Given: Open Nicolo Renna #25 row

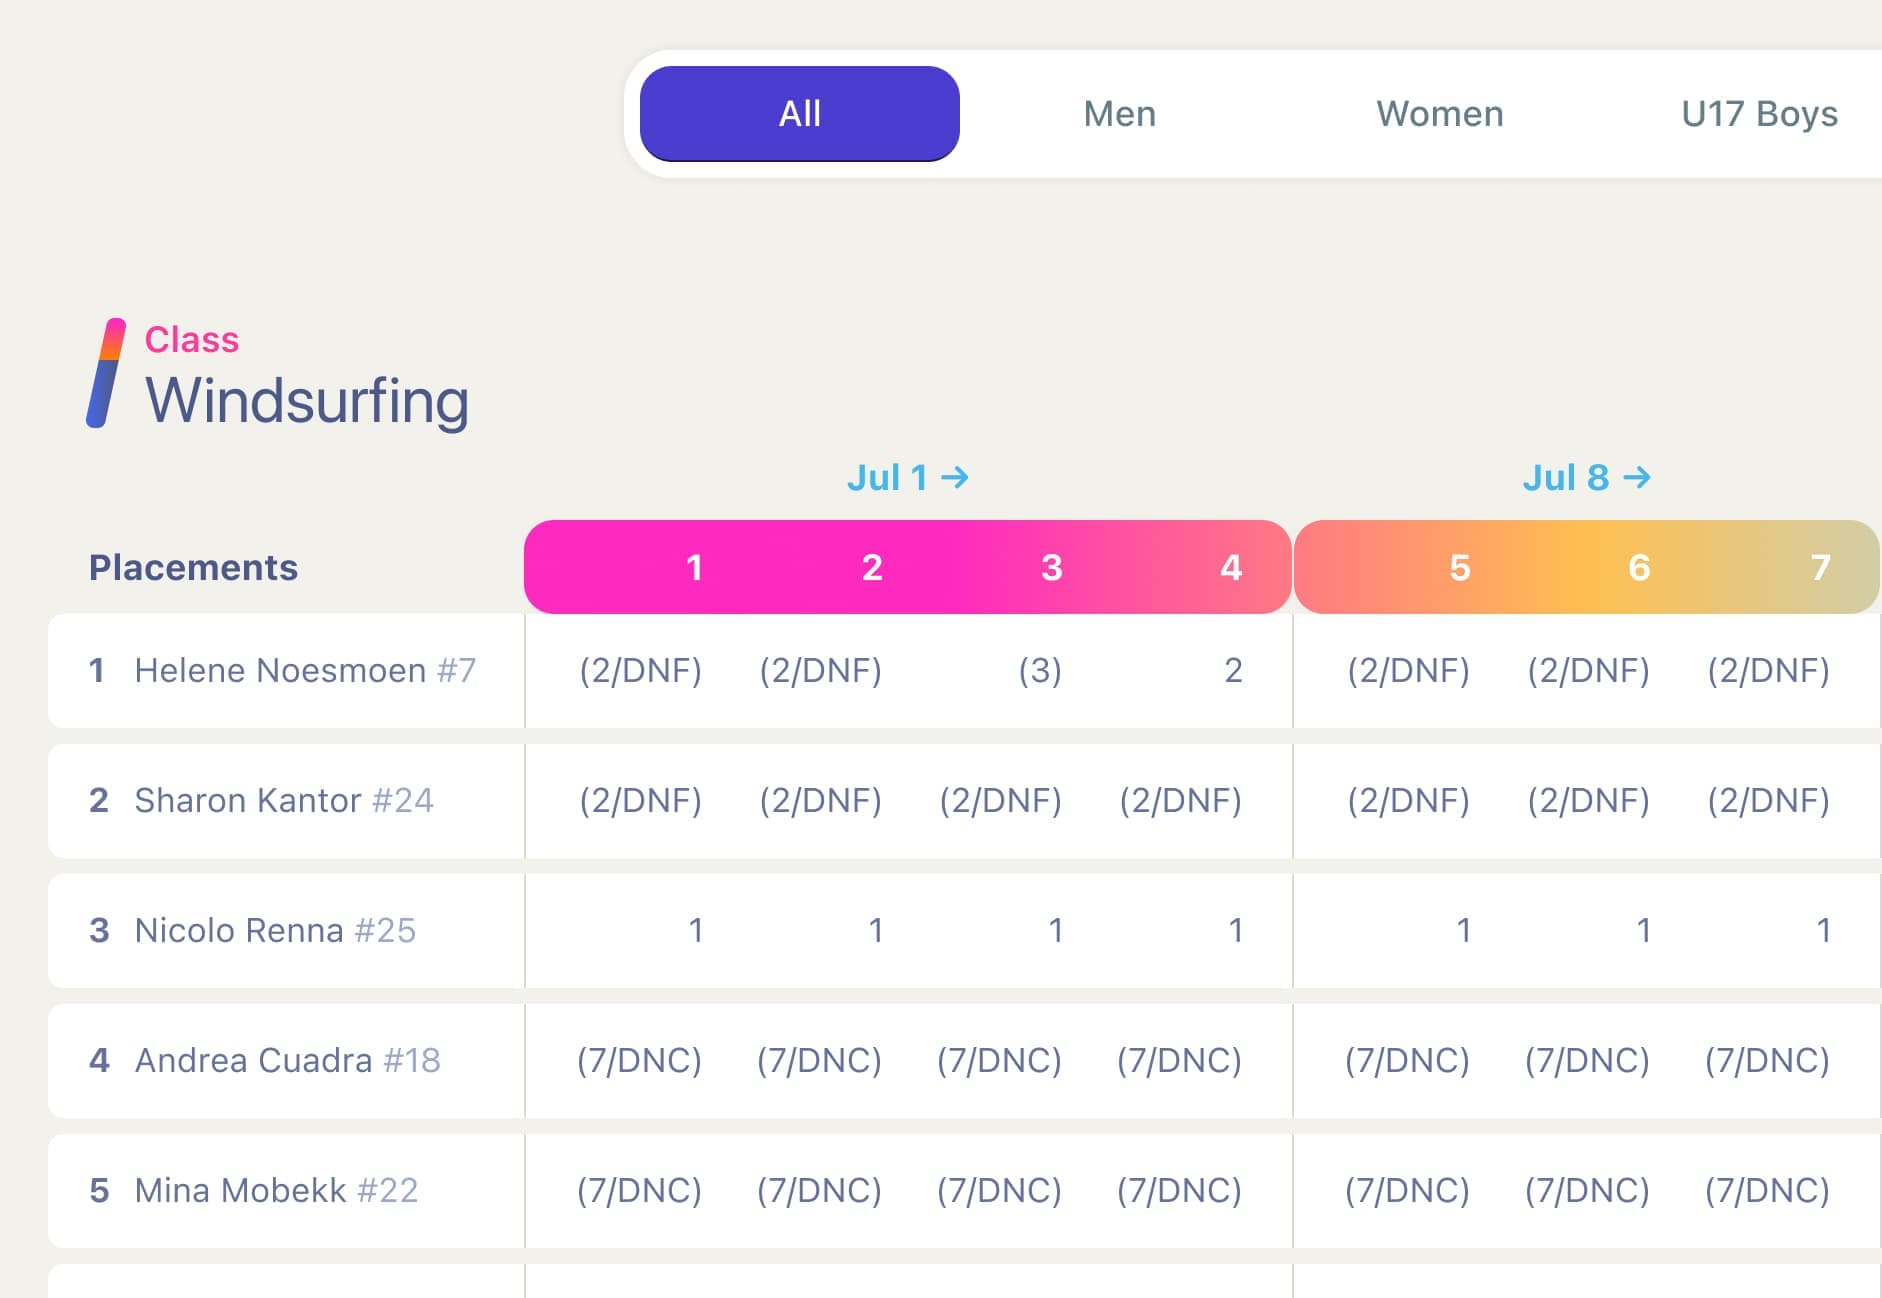Looking at the screenshot, I should click(274, 930).
